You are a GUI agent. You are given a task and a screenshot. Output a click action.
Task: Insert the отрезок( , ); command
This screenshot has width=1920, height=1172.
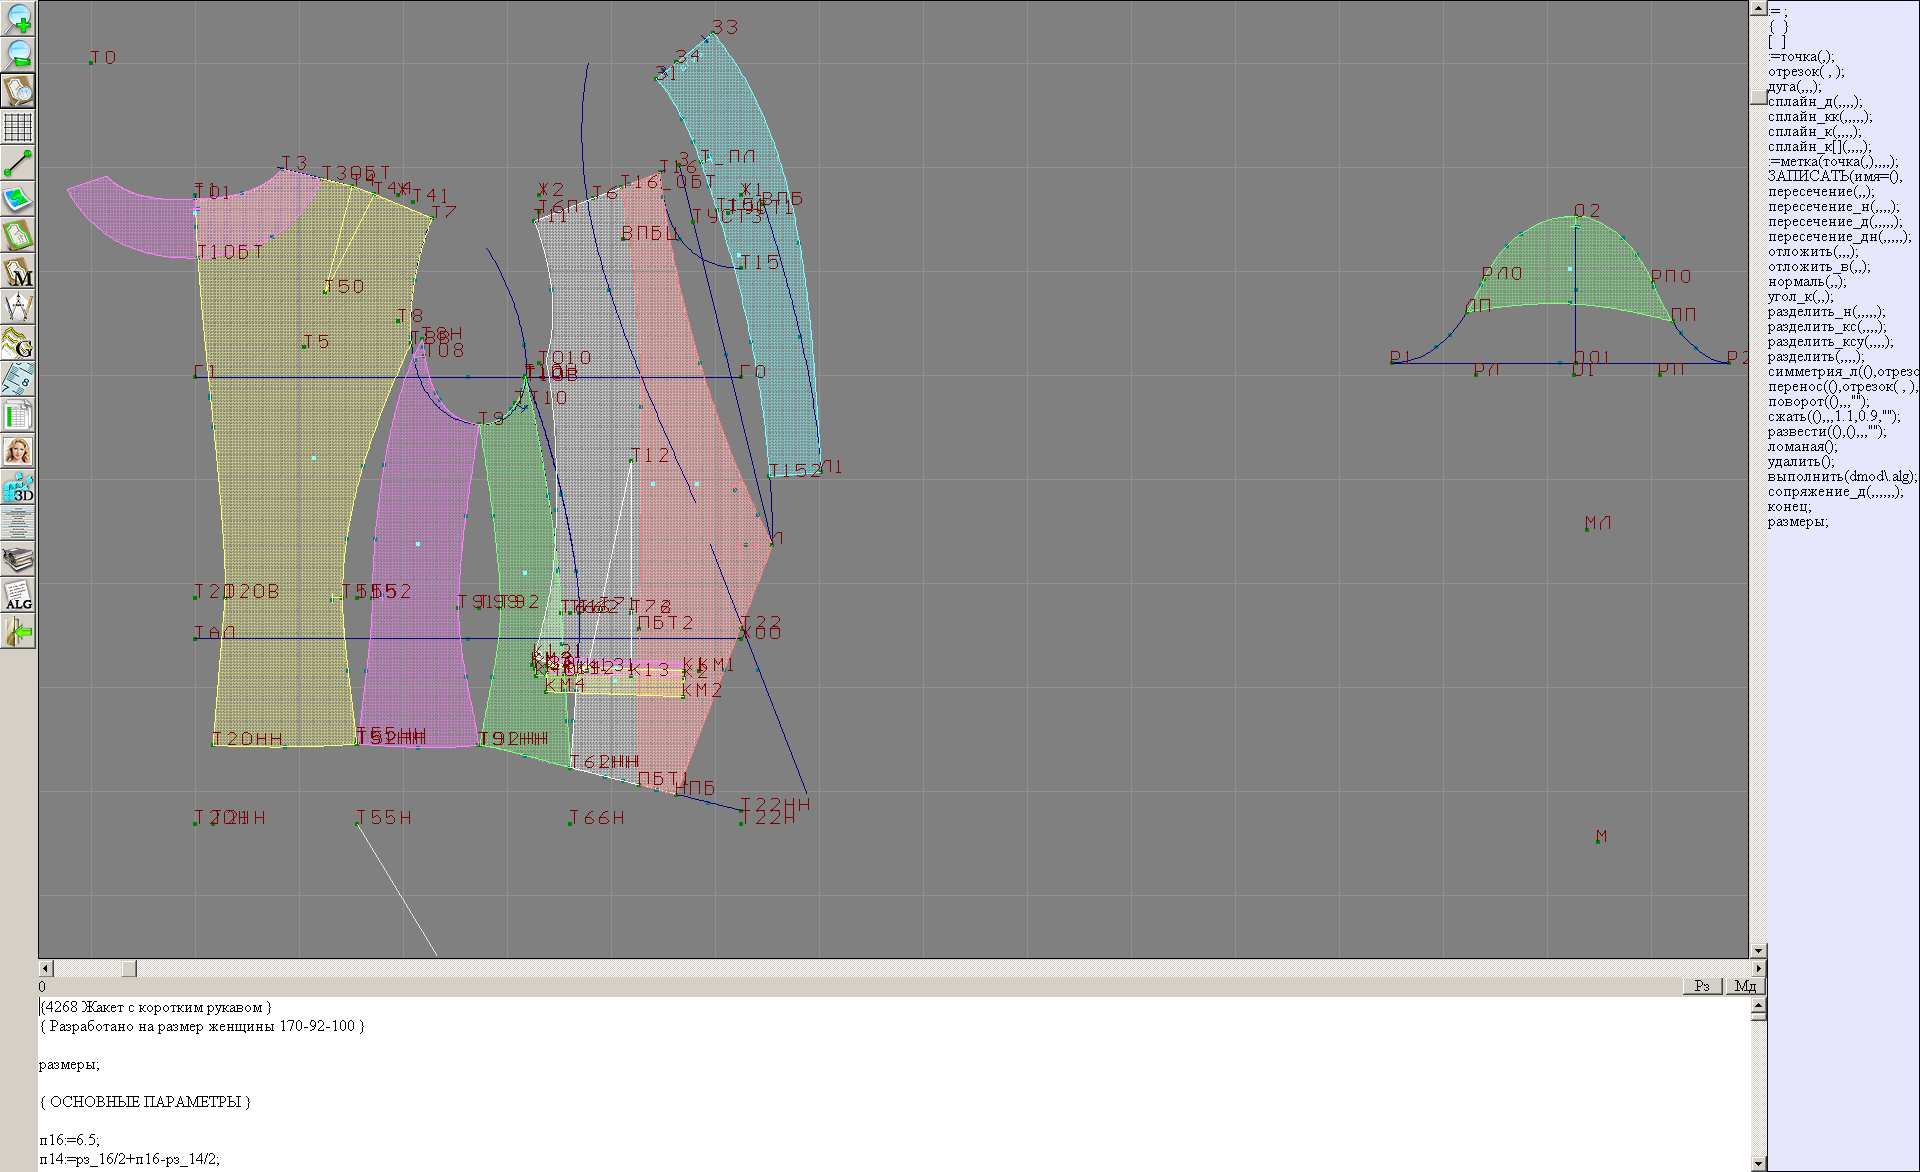1805,72
